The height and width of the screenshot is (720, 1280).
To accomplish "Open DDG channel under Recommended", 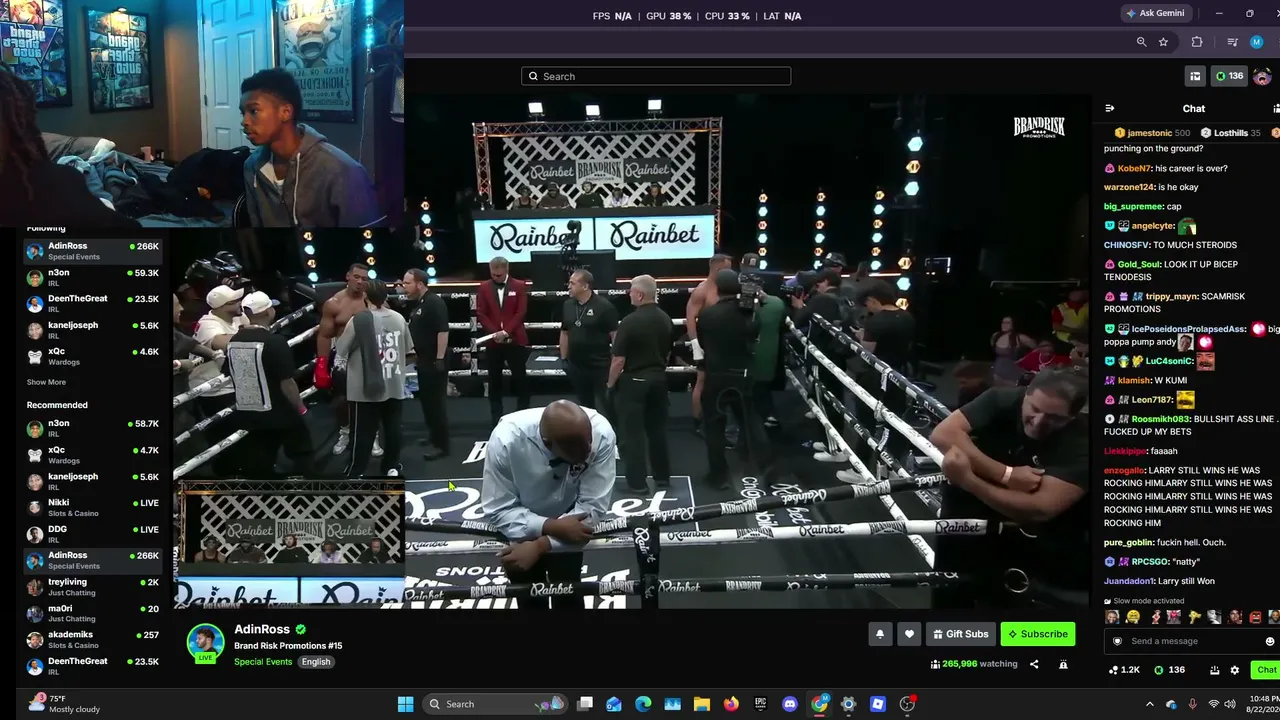I will coord(93,534).
